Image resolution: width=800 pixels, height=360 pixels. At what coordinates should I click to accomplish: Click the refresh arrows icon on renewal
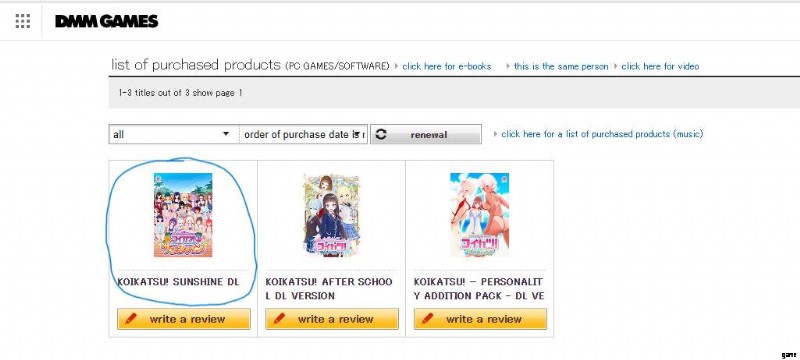(x=381, y=134)
